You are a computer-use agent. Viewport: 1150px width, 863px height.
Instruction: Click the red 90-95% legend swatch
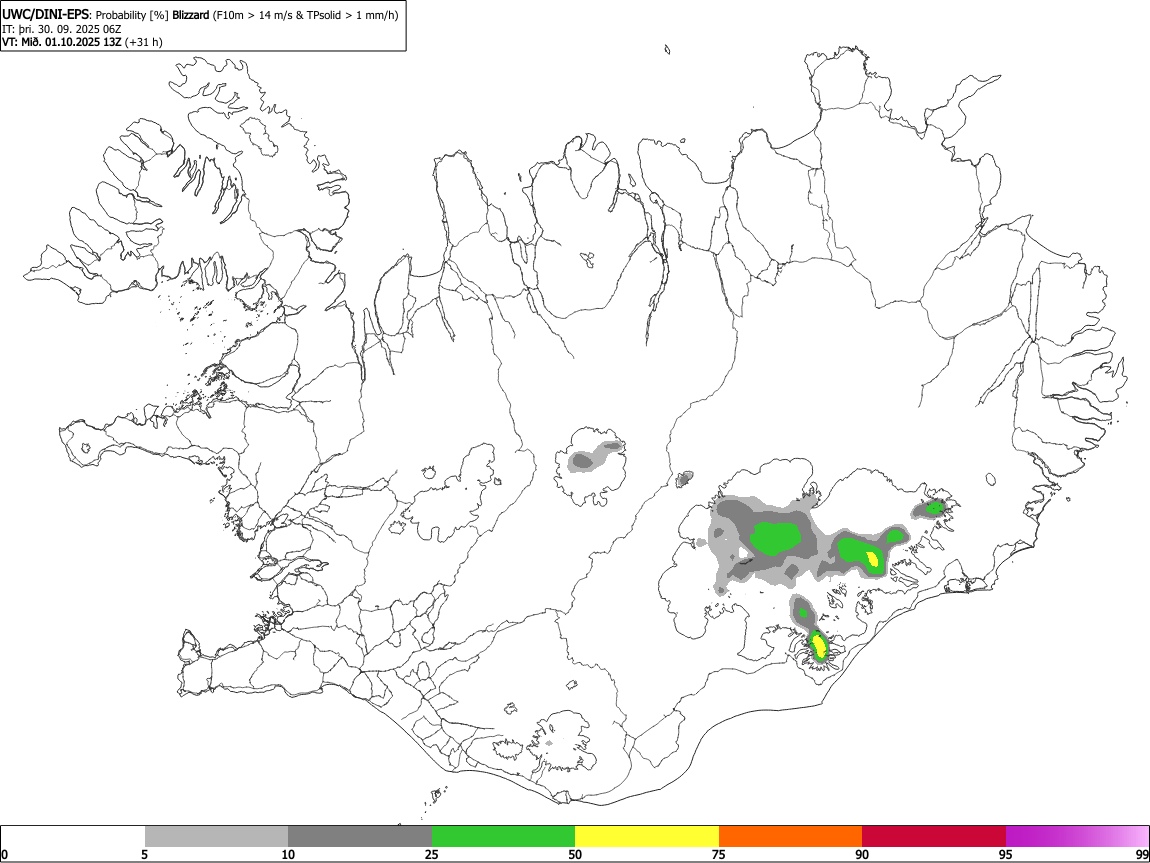[934, 837]
